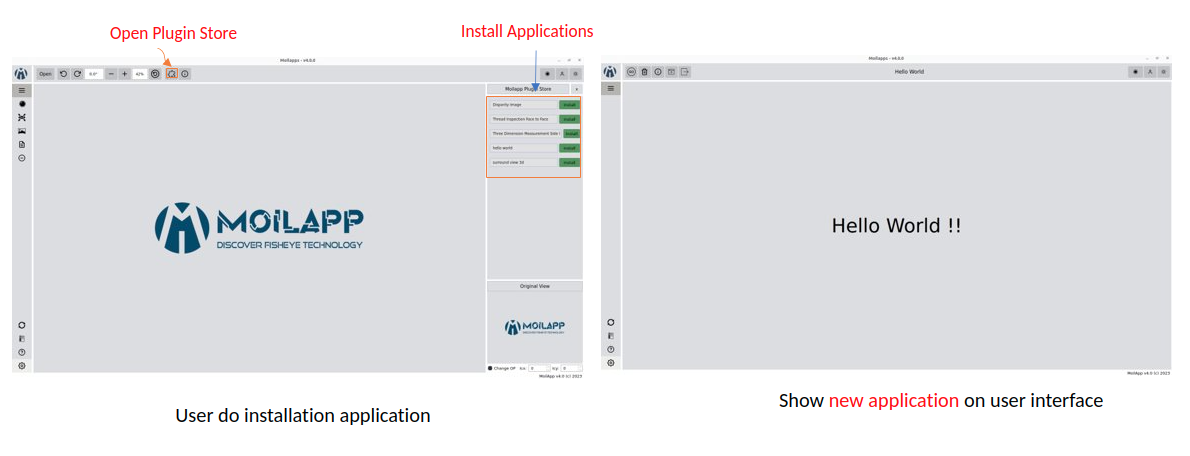Install Three Dimension Measurement plugin
This screenshot has width=1190, height=456.
coord(571,134)
